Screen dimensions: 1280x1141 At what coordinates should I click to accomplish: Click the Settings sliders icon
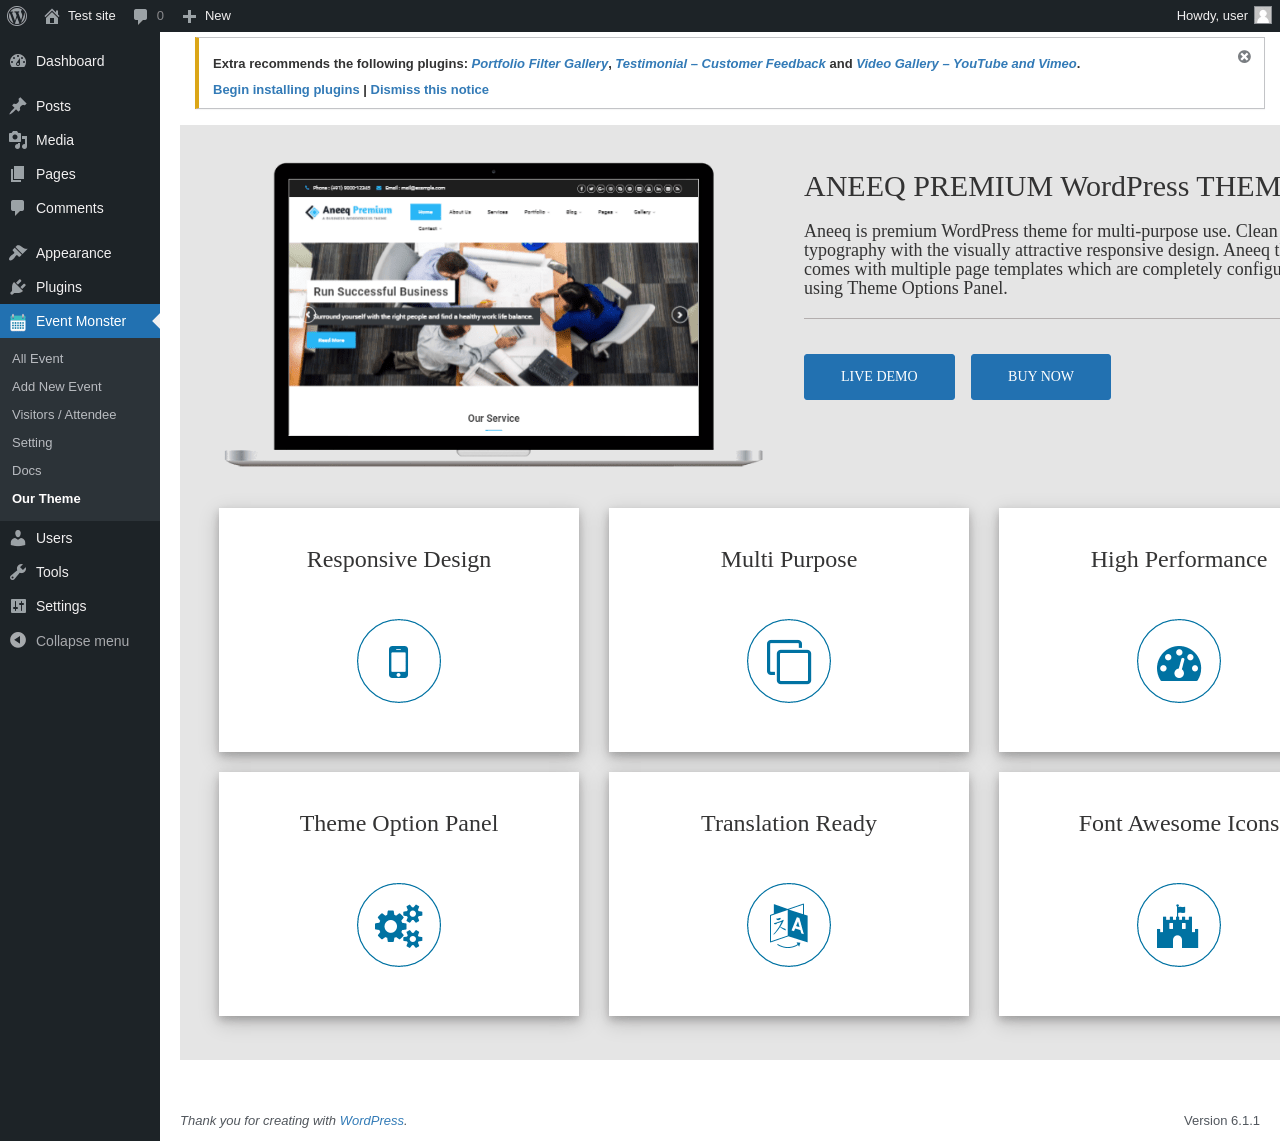point(18,606)
